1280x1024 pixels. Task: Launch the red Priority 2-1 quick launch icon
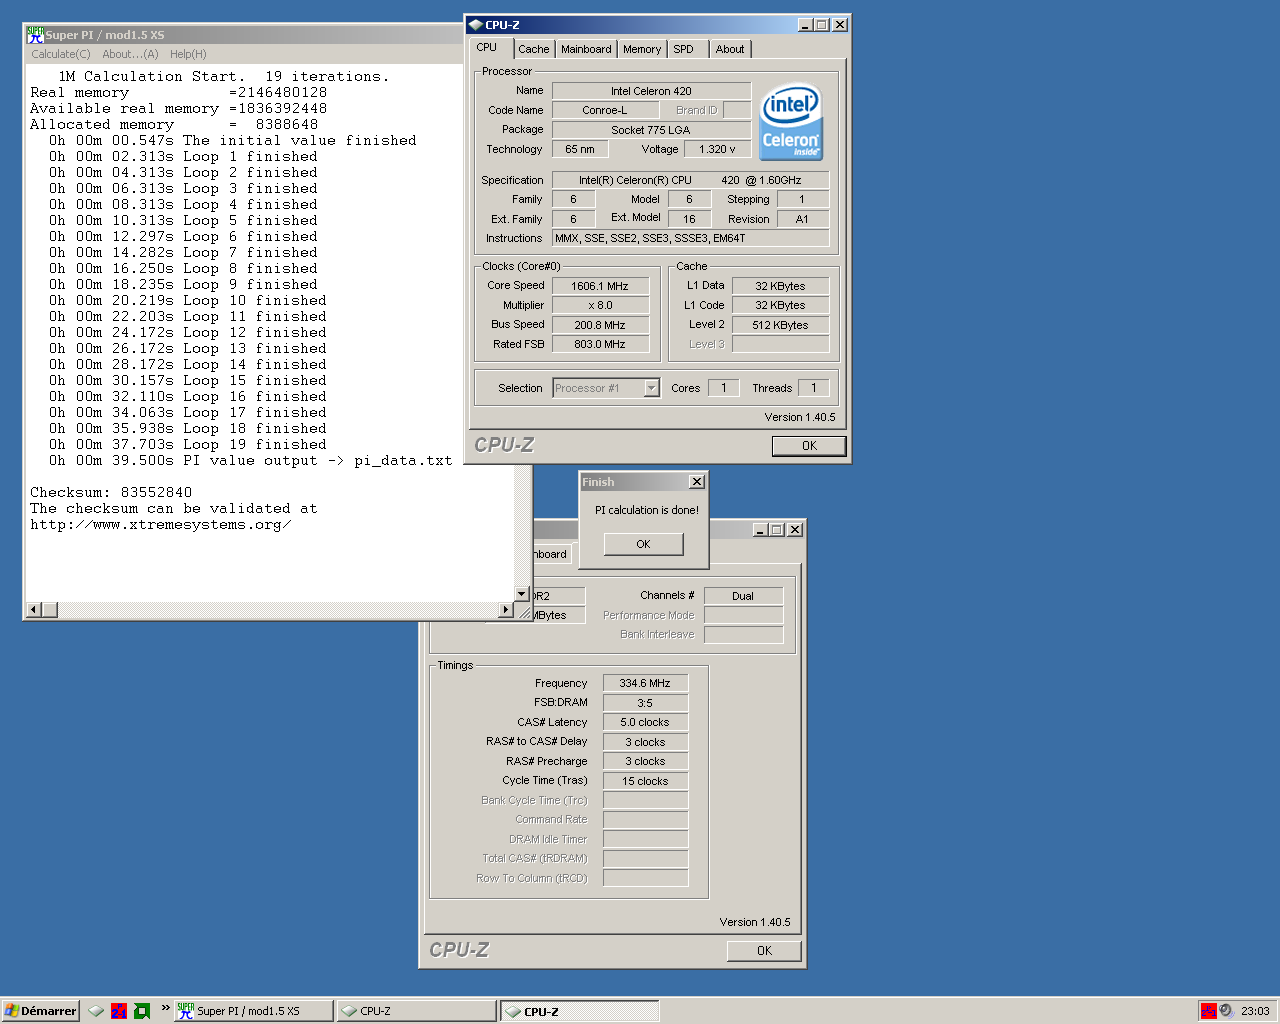pos(119,1011)
